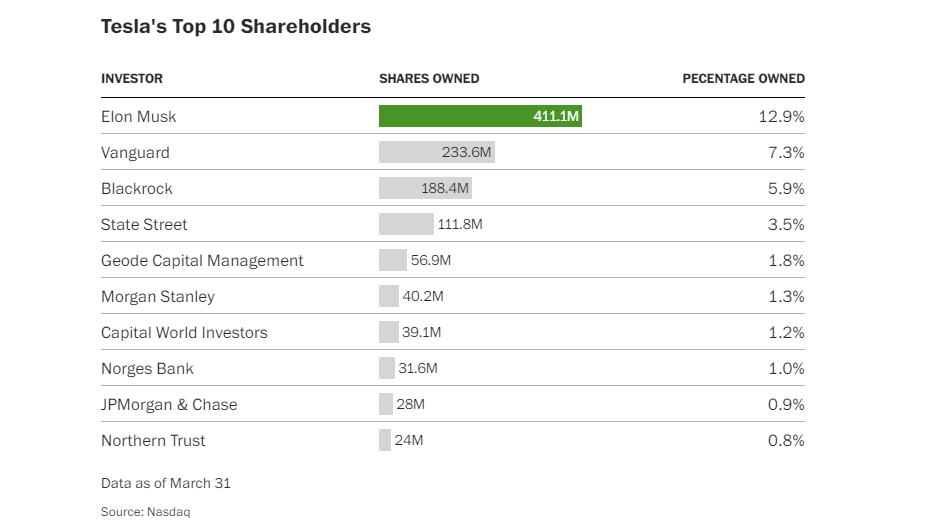Click the Vanguard investor name
The image size is (937, 523).
click(135, 152)
